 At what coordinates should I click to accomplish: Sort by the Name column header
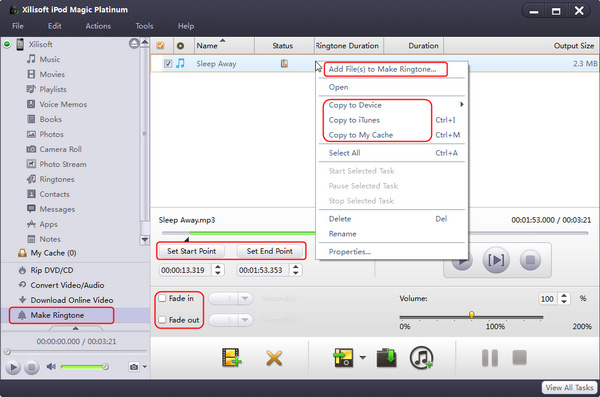224,46
